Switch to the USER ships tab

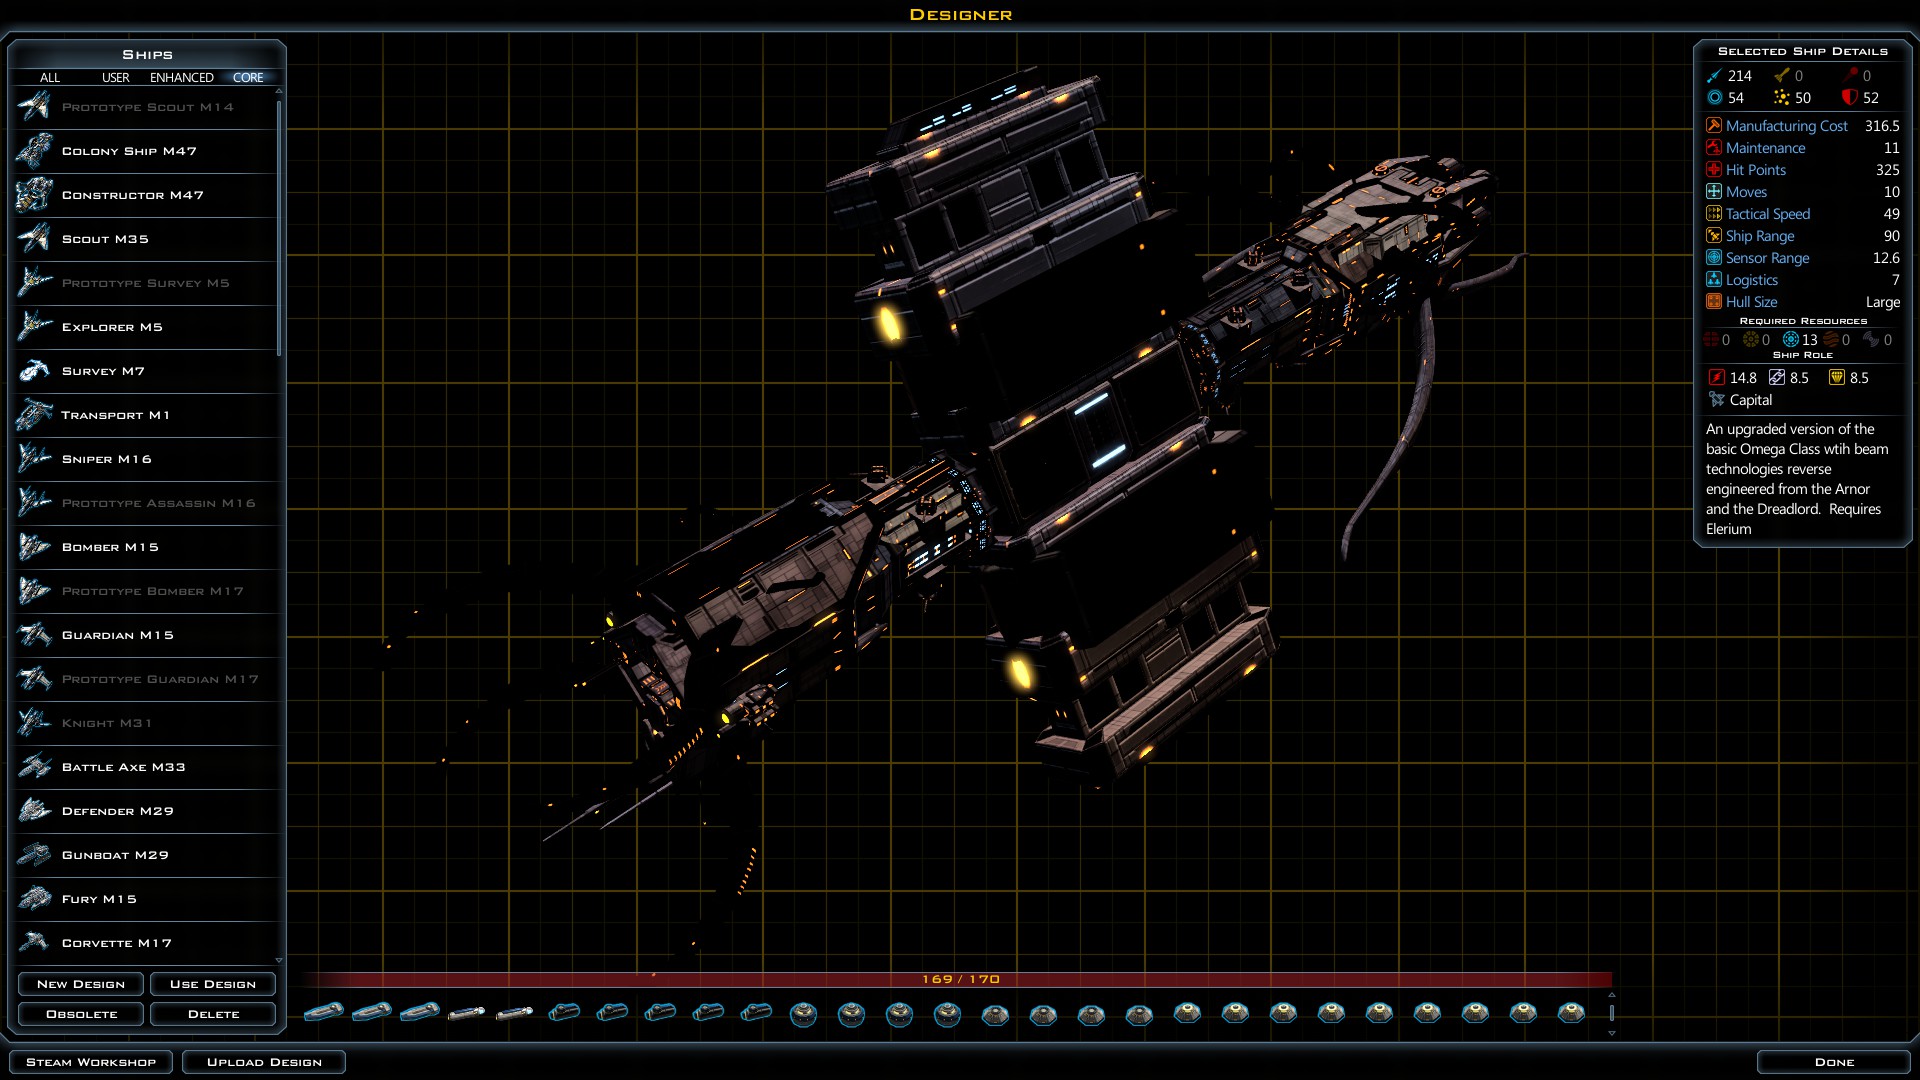point(116,78)
